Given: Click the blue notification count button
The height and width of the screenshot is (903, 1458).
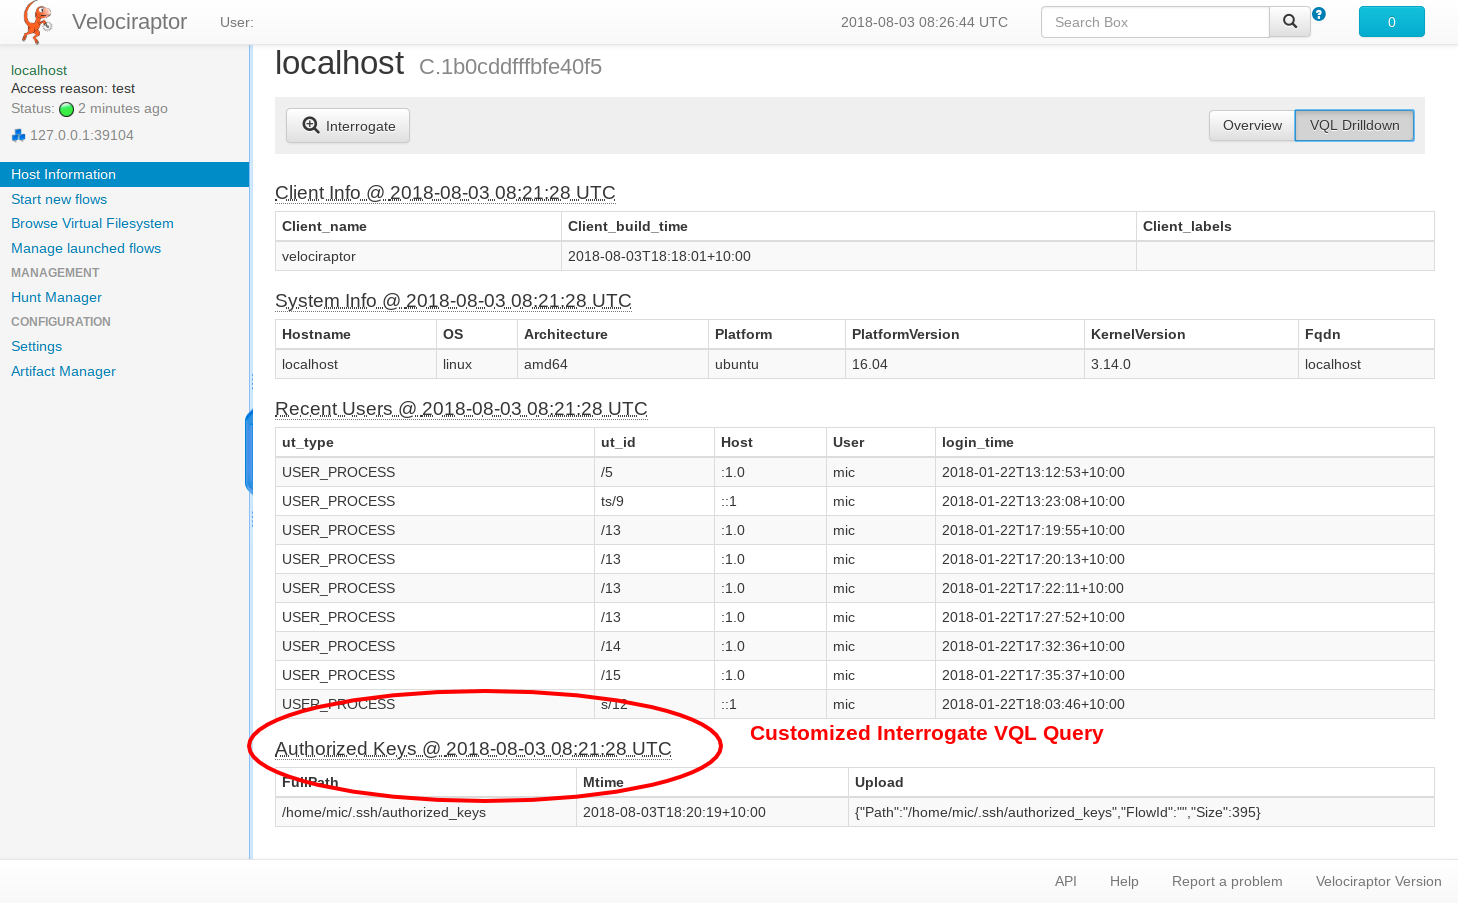Looking at the screenshot, I should (1391, 22).
